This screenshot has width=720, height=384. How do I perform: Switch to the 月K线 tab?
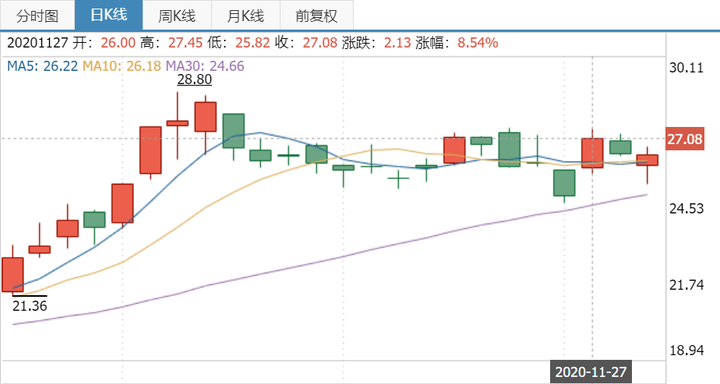tap(246, 16)
